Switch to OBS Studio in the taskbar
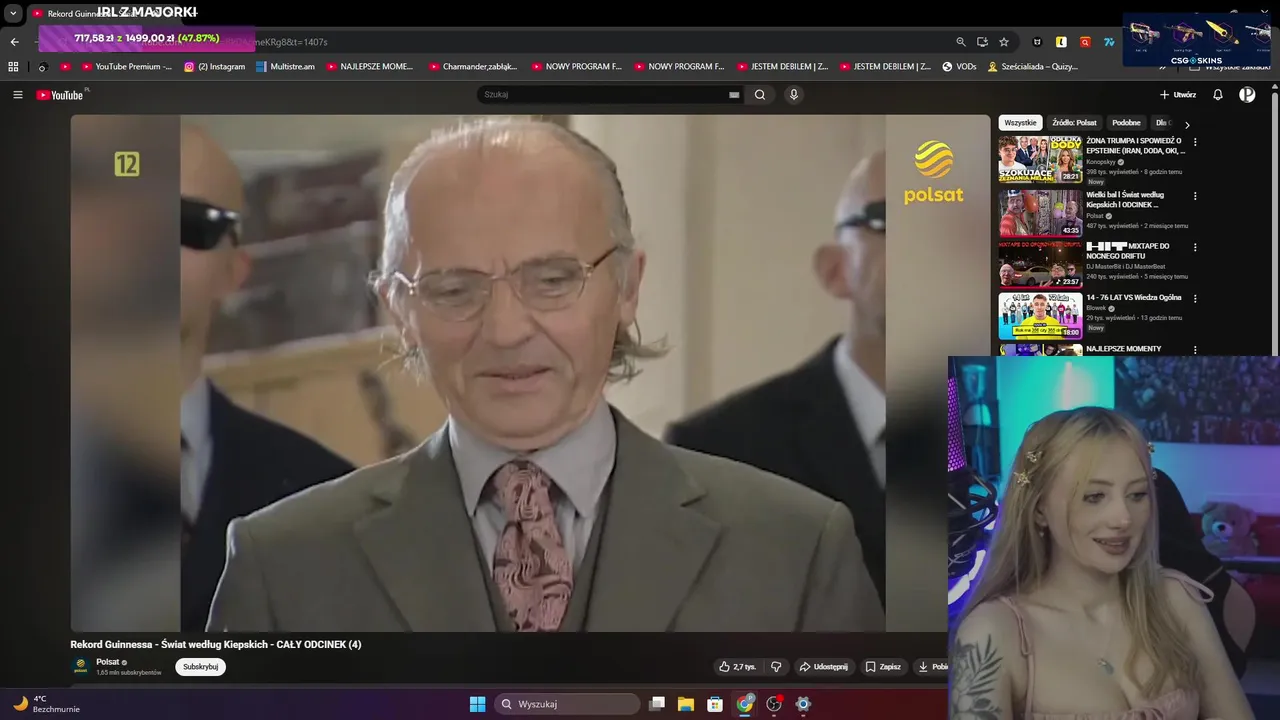The height and width of the screenshot is (720, 1280). click(774, 704)
